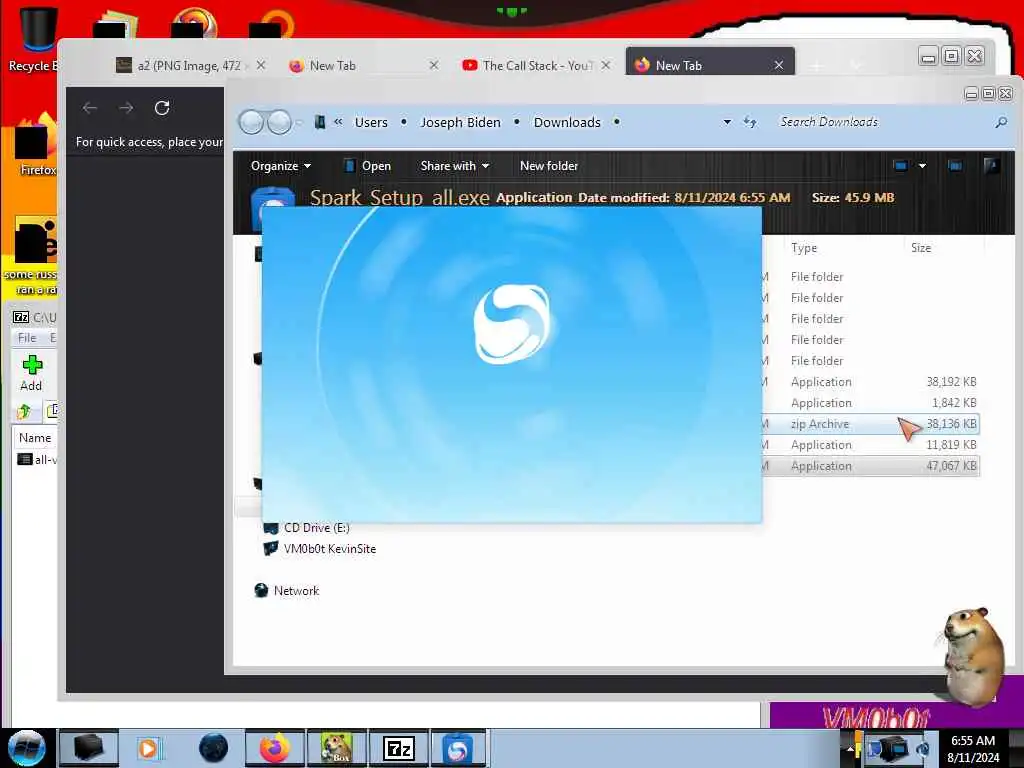The image size is (1024, 768).
Task: Click Firefox's back arrow
Action: (x=90, y=108)
